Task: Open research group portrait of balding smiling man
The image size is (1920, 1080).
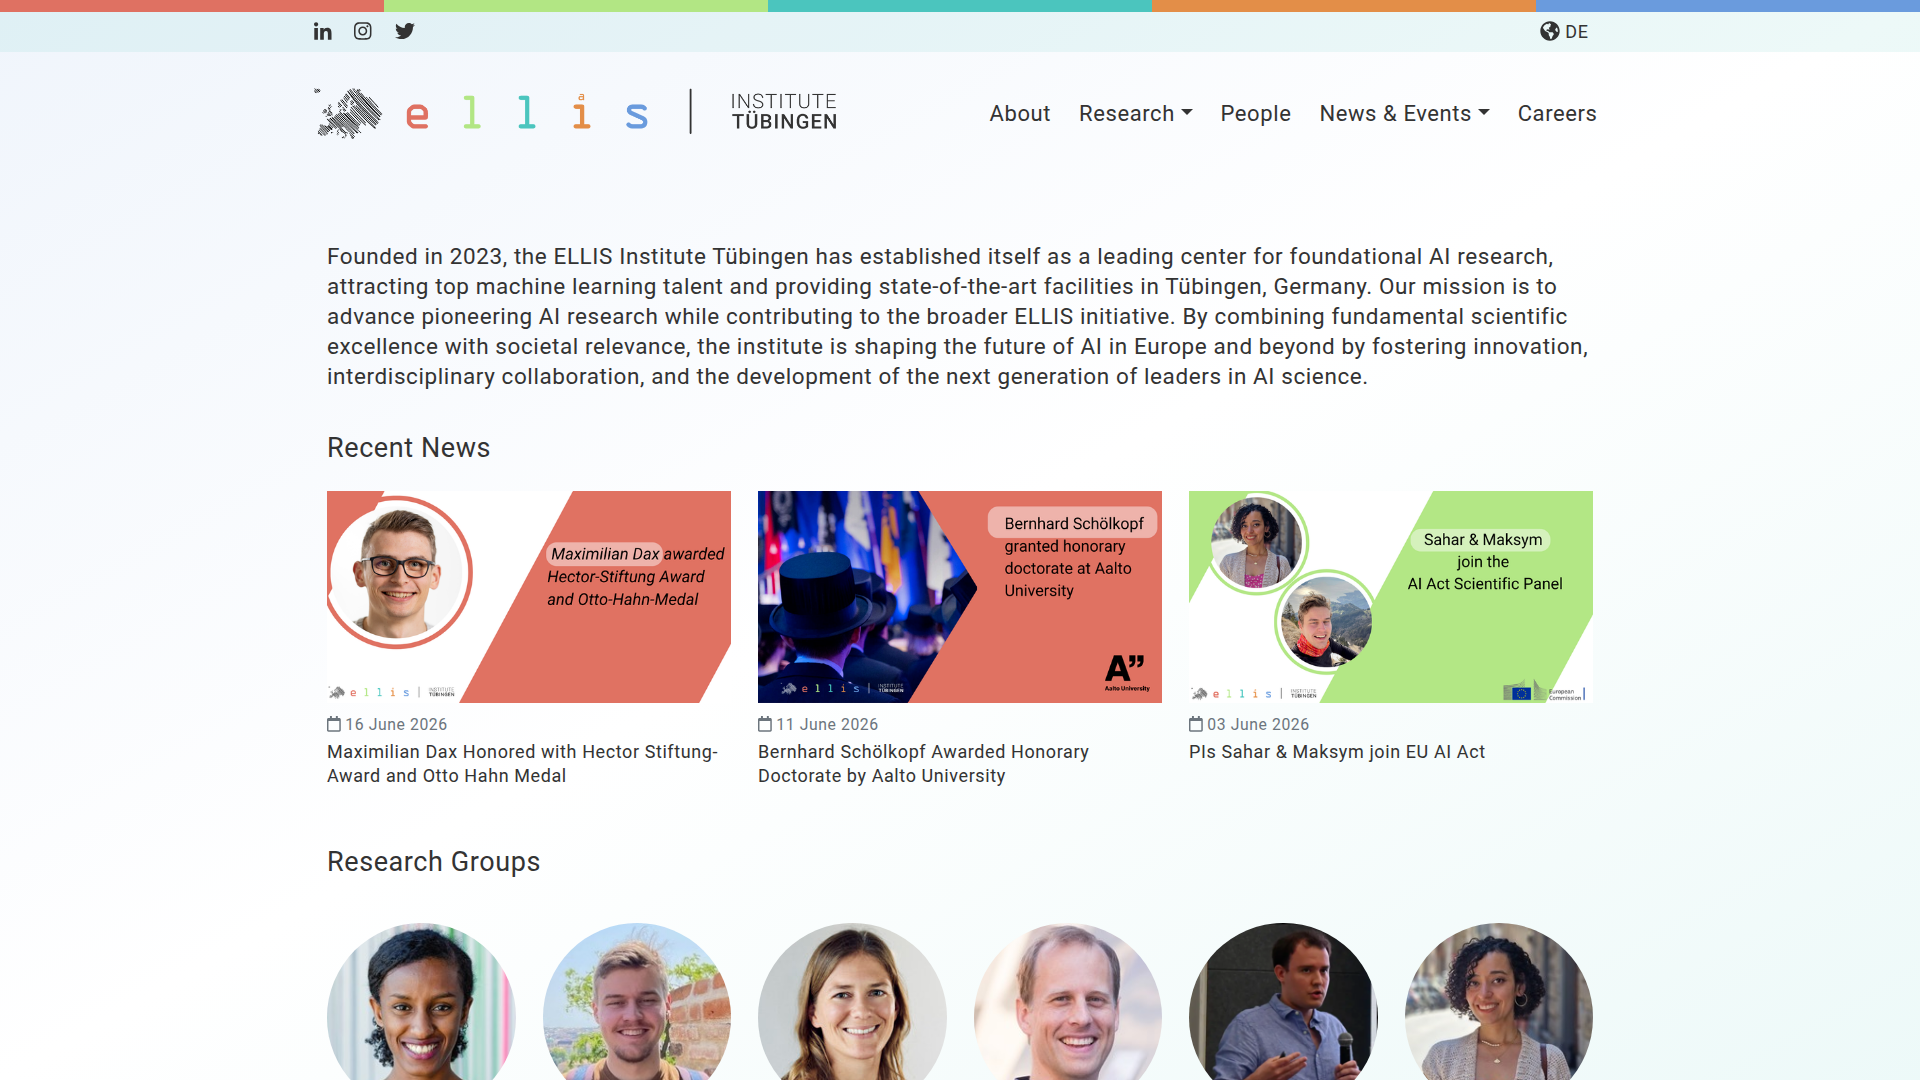Action: tap(1068, 1002)
